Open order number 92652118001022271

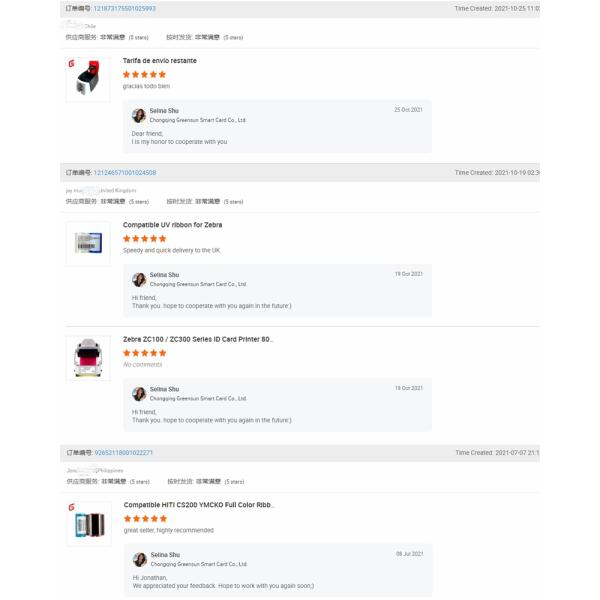tap(123, 453)
